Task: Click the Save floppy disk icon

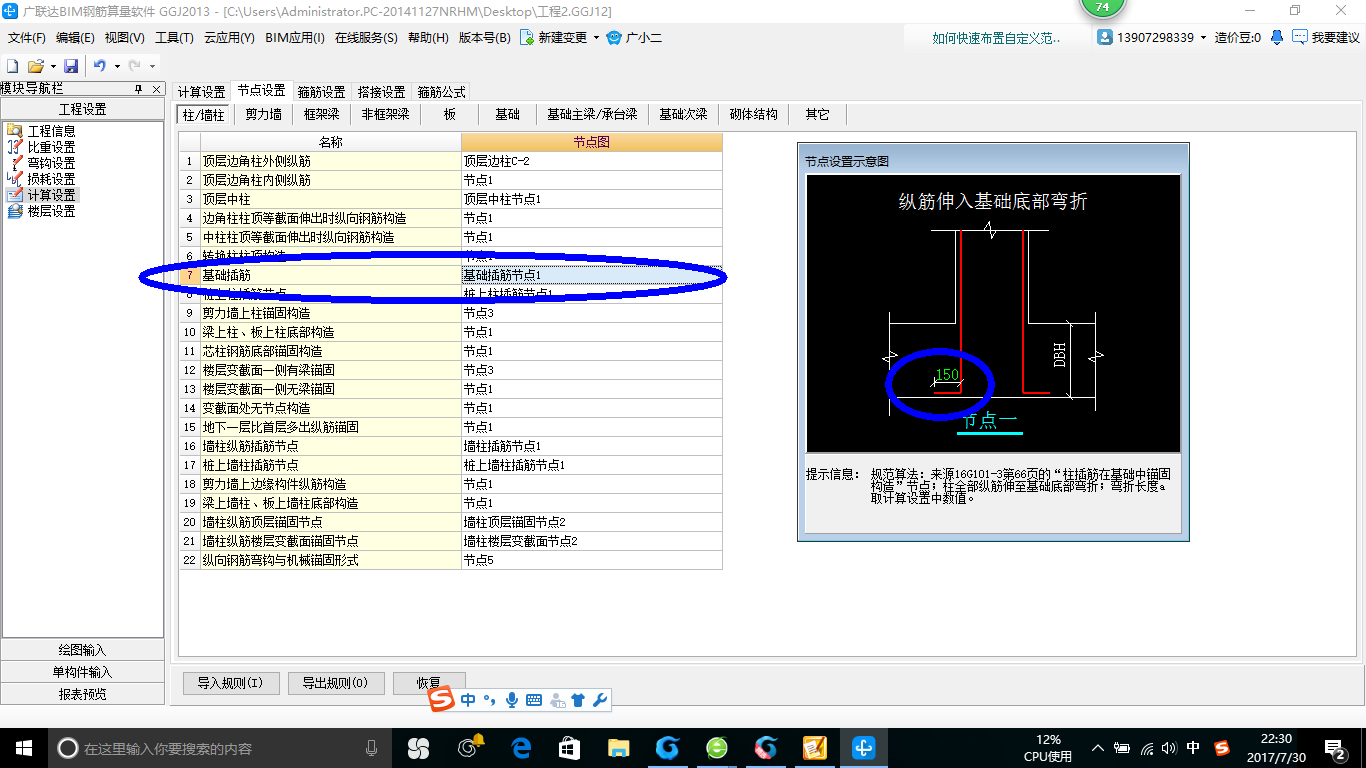Action: (x=71, y=65)
